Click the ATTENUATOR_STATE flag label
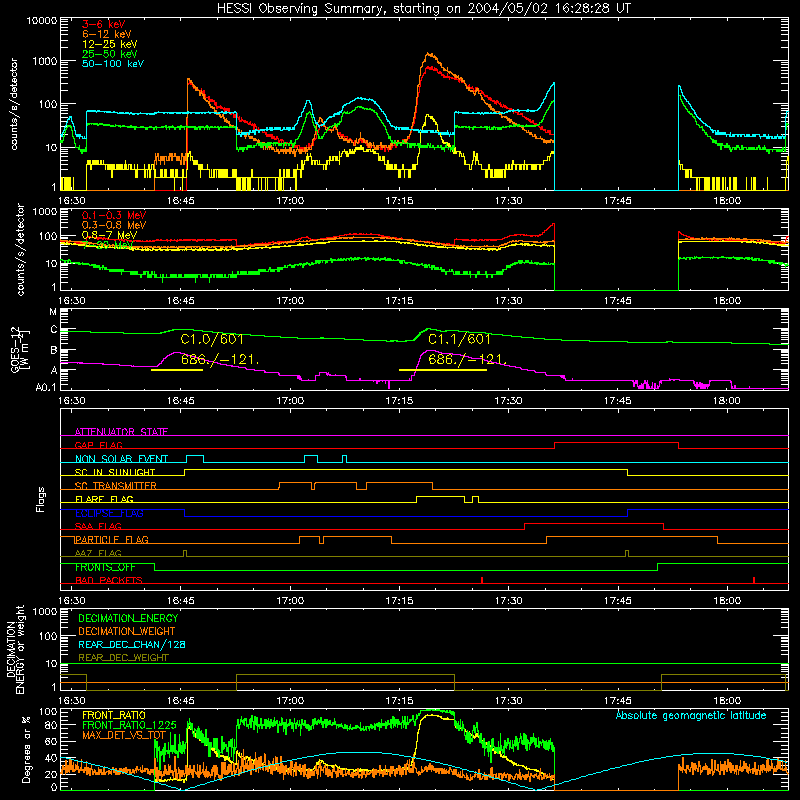Viewport: 800px width, 800px height. [x=121, y=432]
